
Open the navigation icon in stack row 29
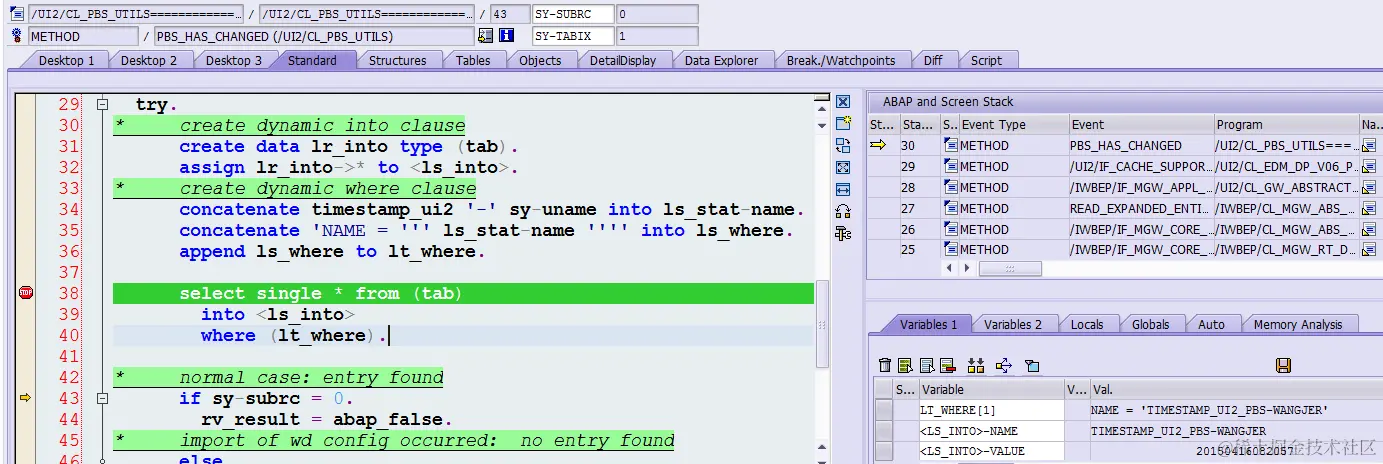click(x=1369, y=167)
